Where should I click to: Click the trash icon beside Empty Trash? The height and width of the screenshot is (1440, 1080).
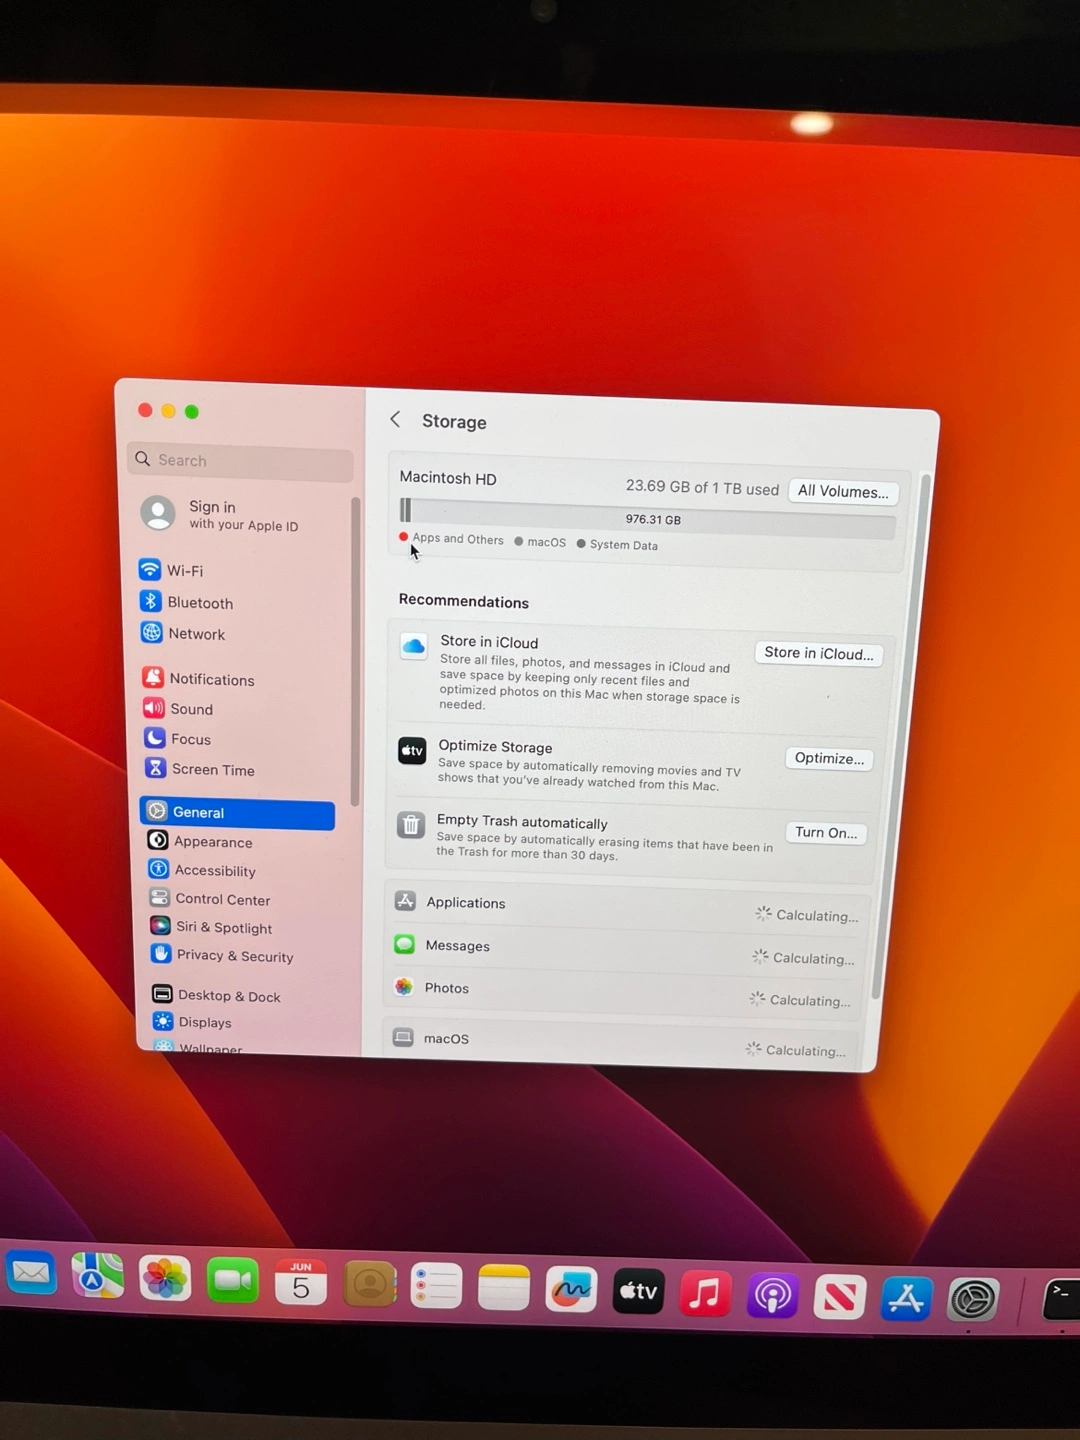pyautogui.click(x=411, y=825)
